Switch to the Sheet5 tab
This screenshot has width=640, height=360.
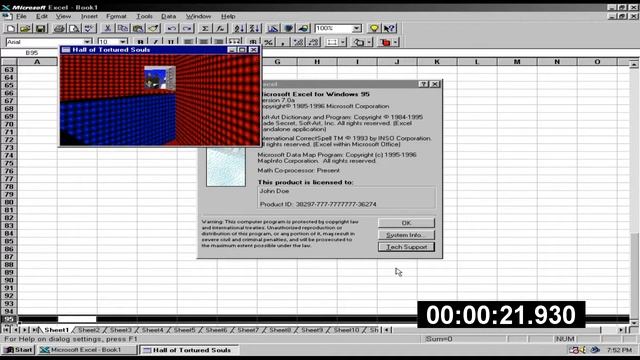[184, 330]
